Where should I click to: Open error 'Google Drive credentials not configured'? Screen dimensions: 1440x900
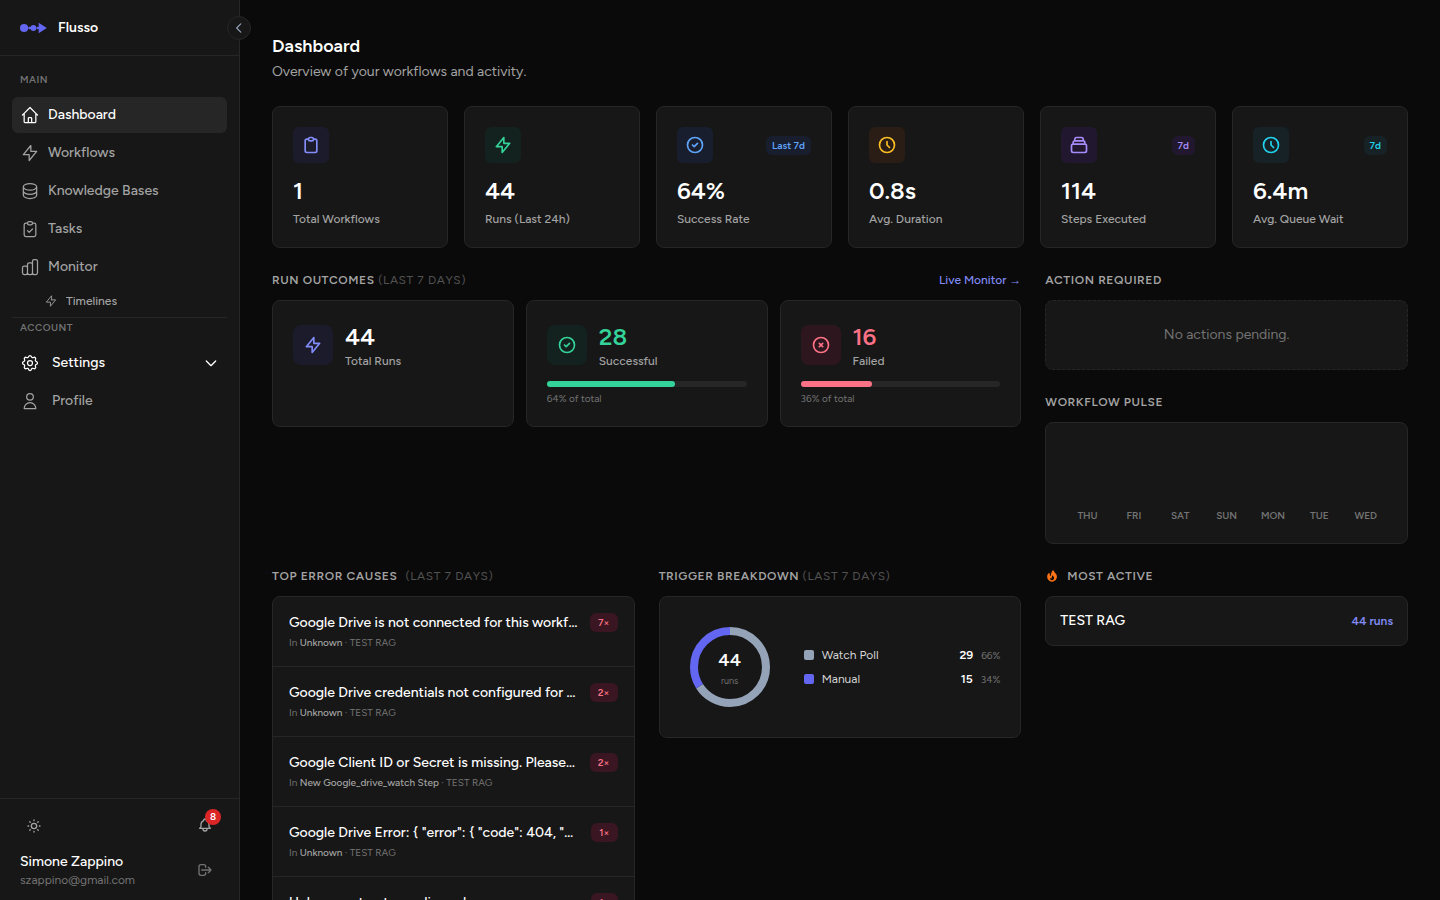(x=453, y=702)
